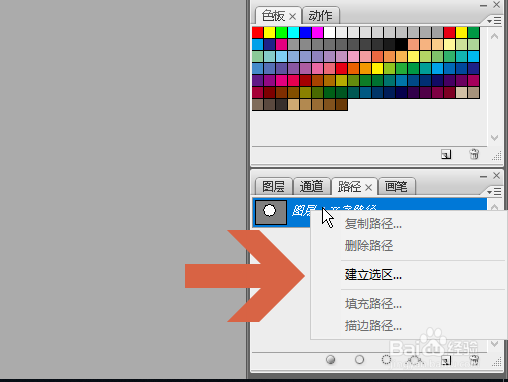Close the 路径 tab with its x
The image size is (508, 382).
click(x=368, y=187)
